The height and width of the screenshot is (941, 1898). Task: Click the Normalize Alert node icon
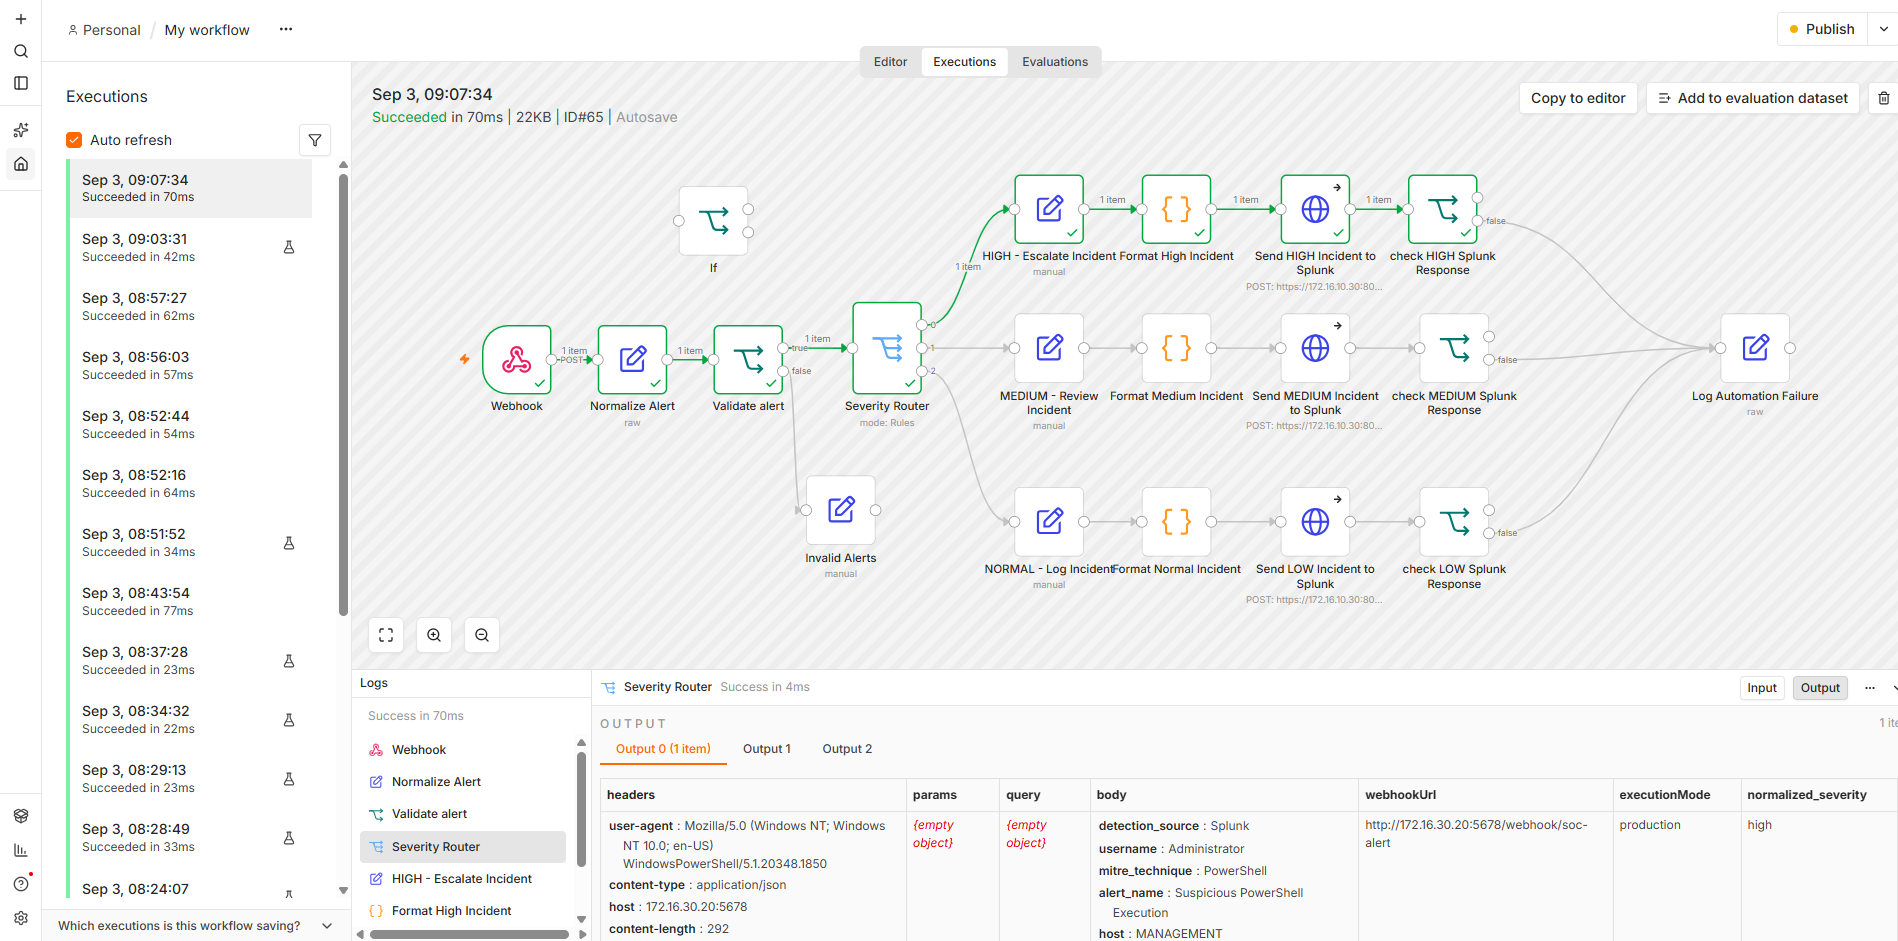[x=632, y=359]
